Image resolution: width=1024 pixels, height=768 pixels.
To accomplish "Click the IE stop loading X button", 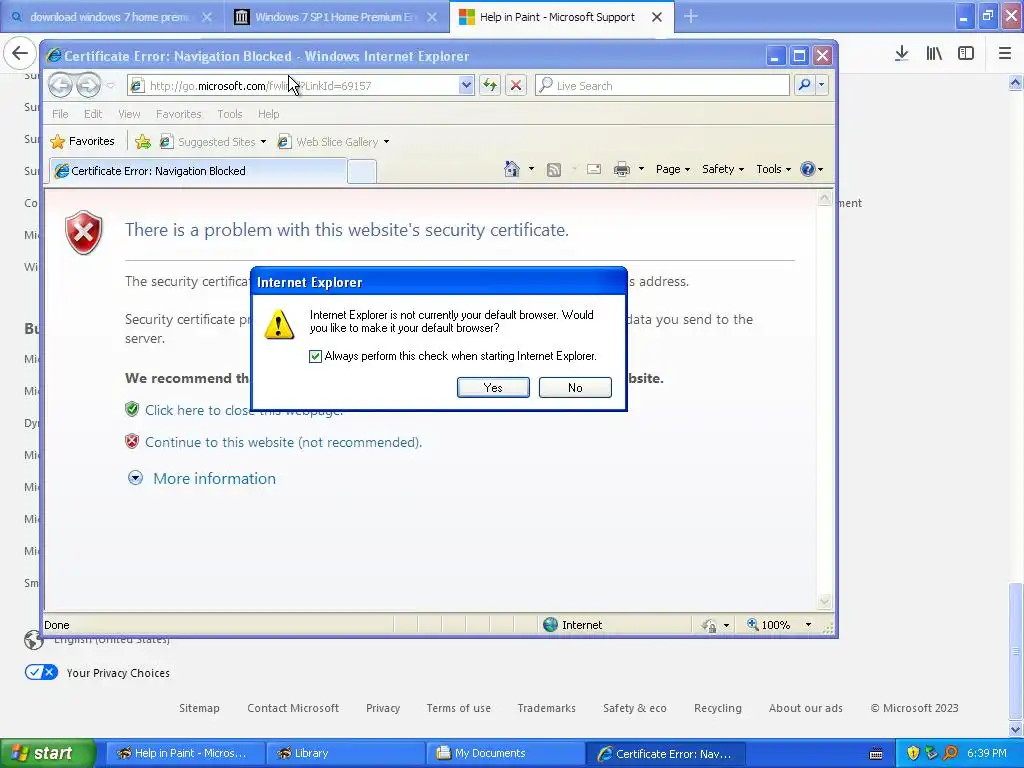I will [x=516, y=86].
